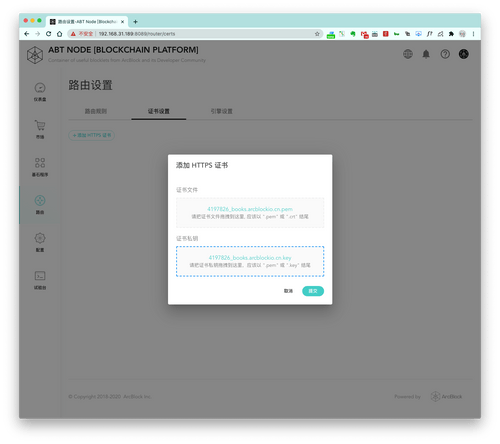Click the Copyright 2018-2020 ArcBlock footer text
This screenshot has height=444, width=500.
point(110,397)
